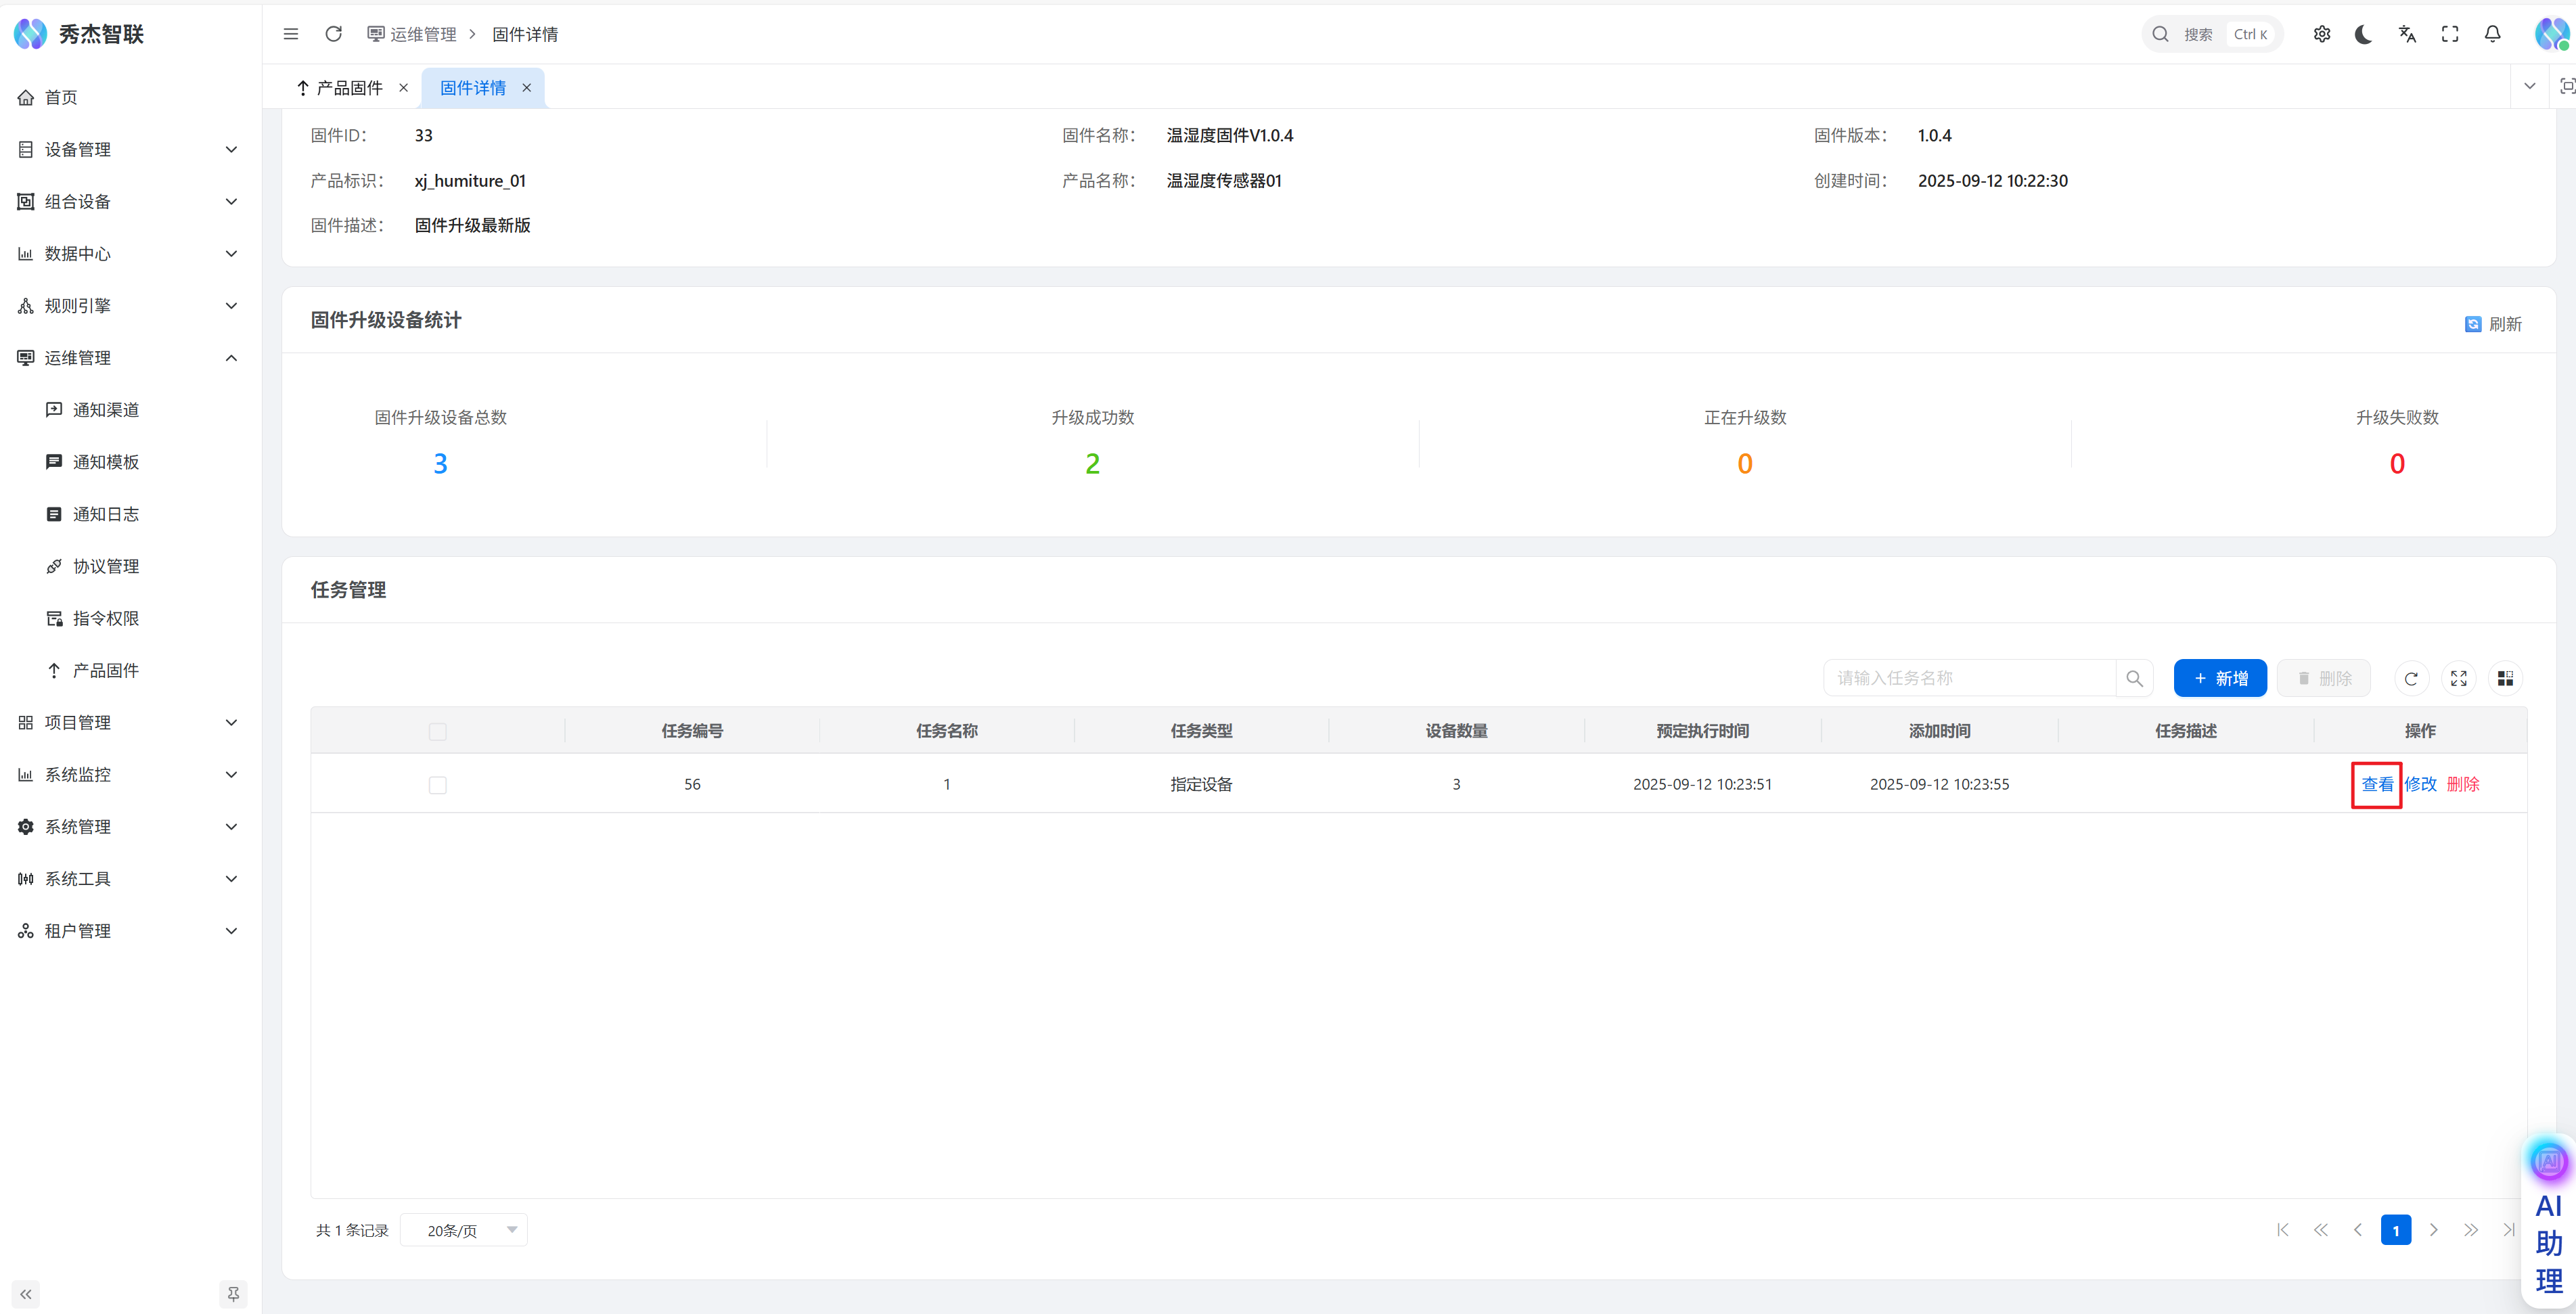Switch to the 产品固件 tab
Screen dimensions: 2576x1314
click(x=349, y=88)
